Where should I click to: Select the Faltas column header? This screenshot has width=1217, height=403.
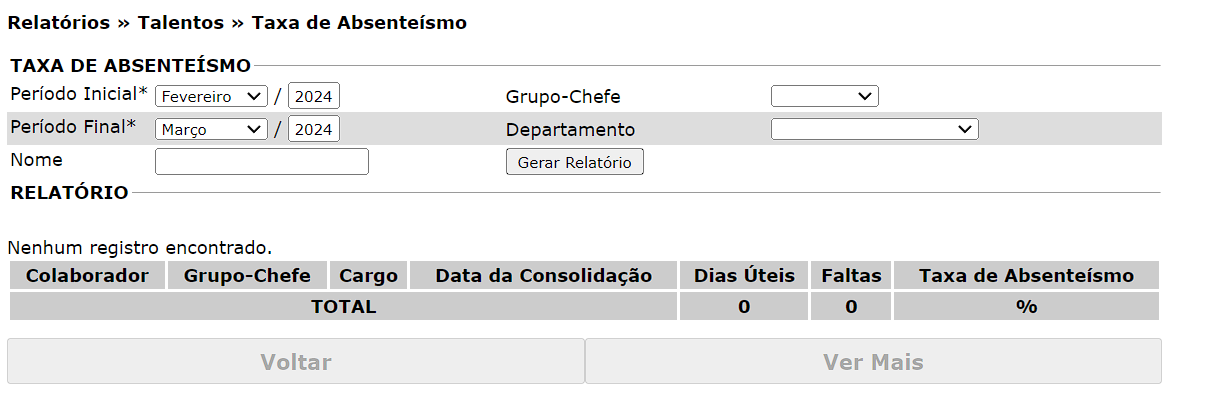(x=851, y=276)
